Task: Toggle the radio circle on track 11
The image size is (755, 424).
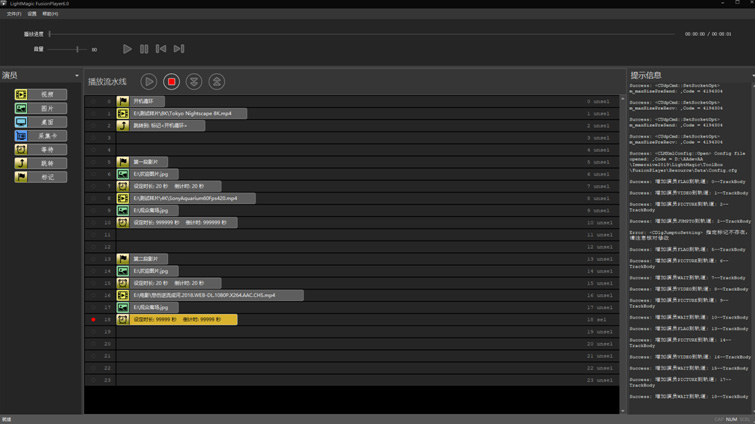Action: (93, 235)
